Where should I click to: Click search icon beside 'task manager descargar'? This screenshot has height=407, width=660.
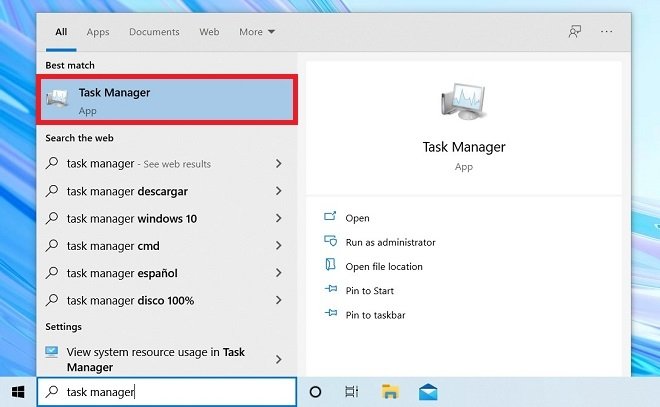point(52,191)
